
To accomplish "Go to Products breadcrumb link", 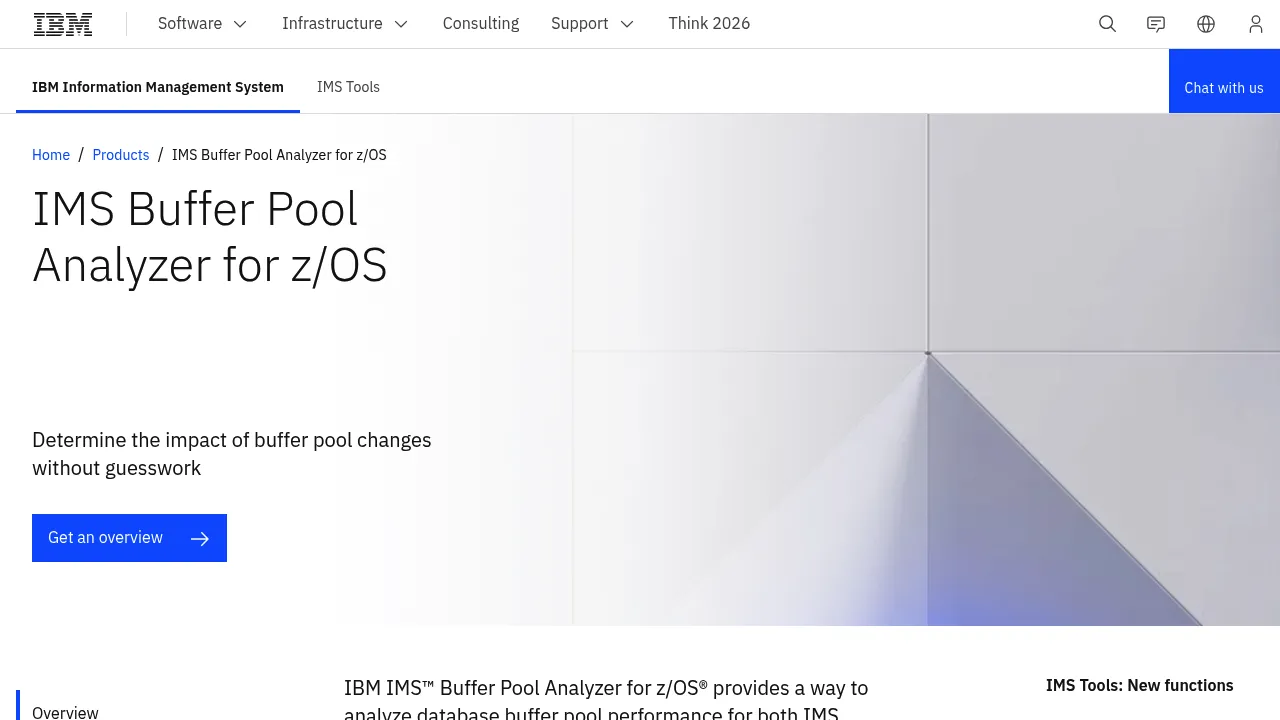I will point(121,155).
